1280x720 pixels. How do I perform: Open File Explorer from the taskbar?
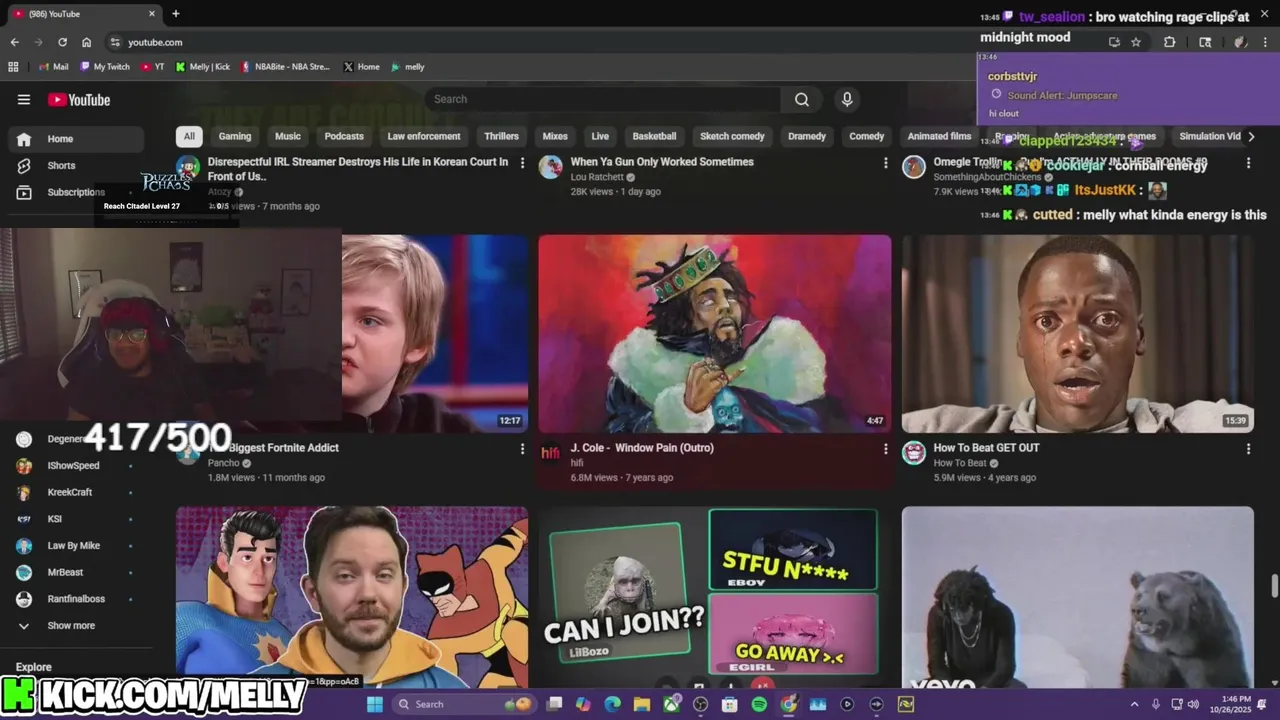click(642, 704)
